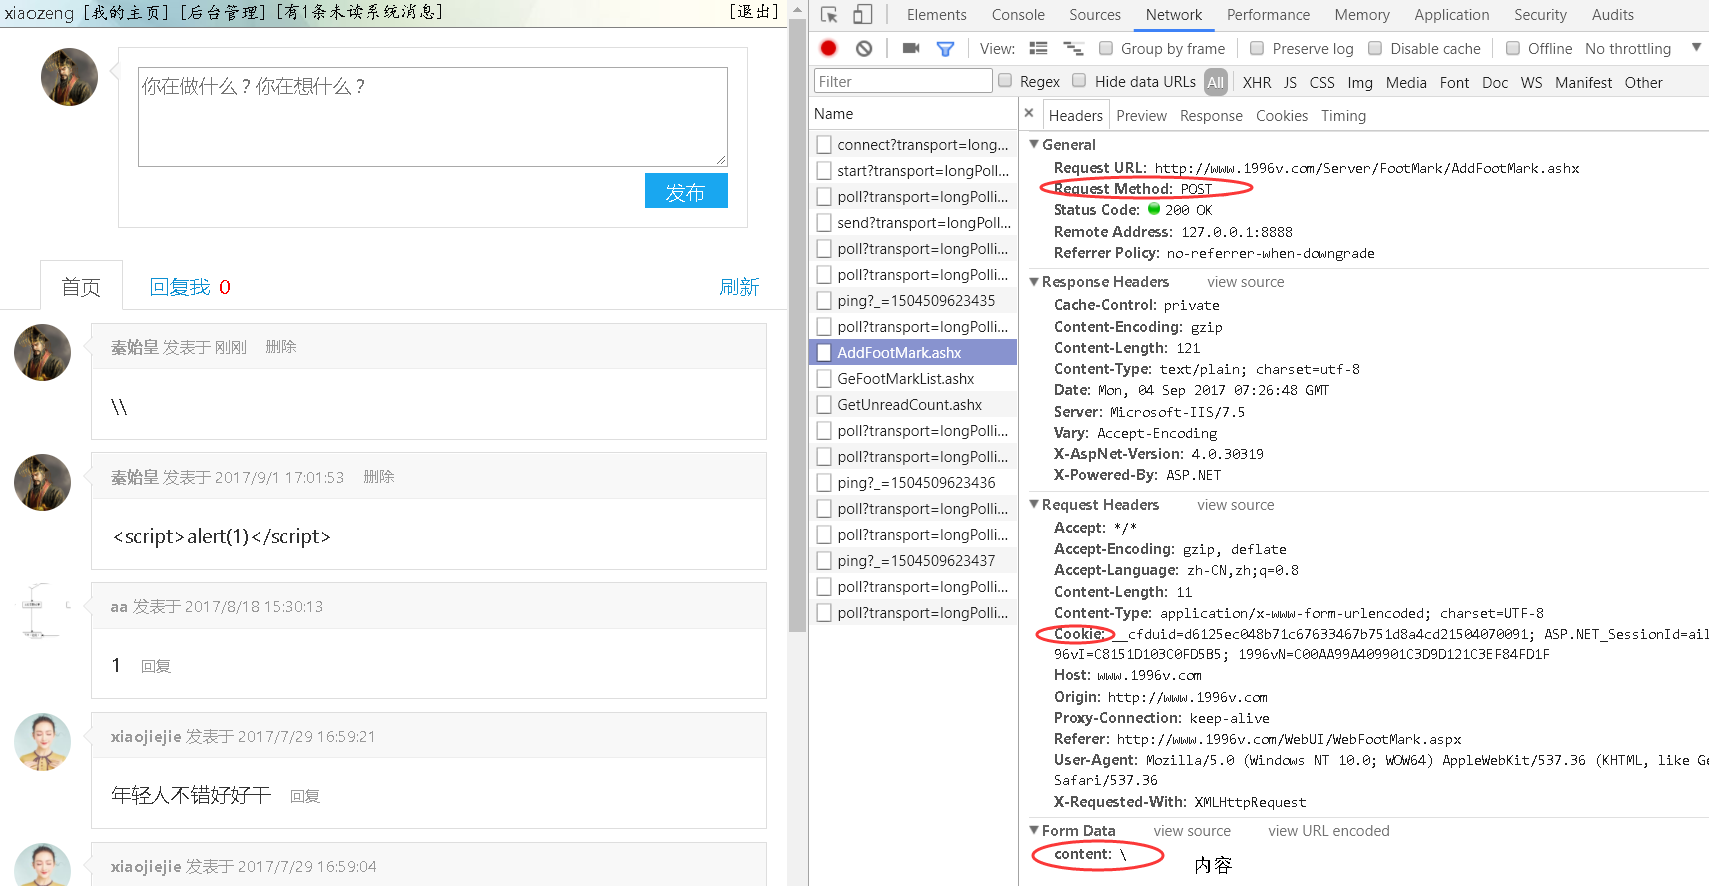The height and width of the screenshot is (886, 1709).
Task: Close the request details panel
Action: point(1029,114)
